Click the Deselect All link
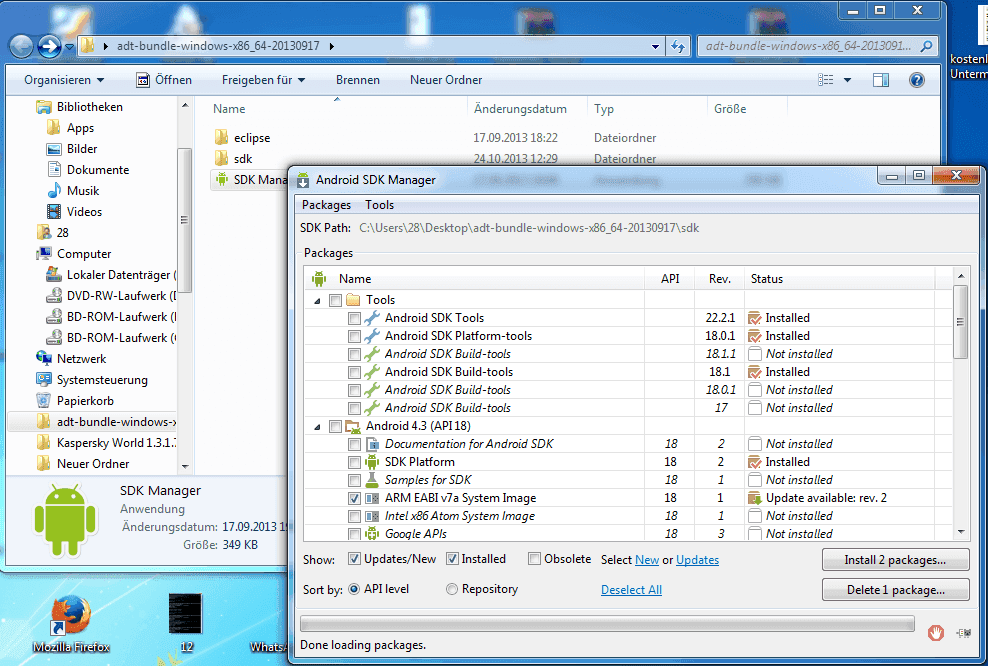The height and width of the screenshot is (666, 988). pyautogui.click(x=631, y=590)
